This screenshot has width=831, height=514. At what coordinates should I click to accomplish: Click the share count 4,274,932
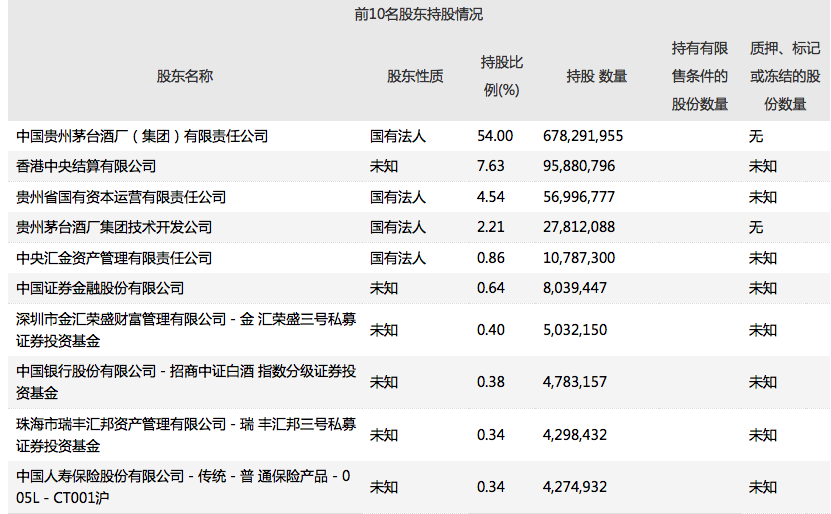click(x=575, y=487)
